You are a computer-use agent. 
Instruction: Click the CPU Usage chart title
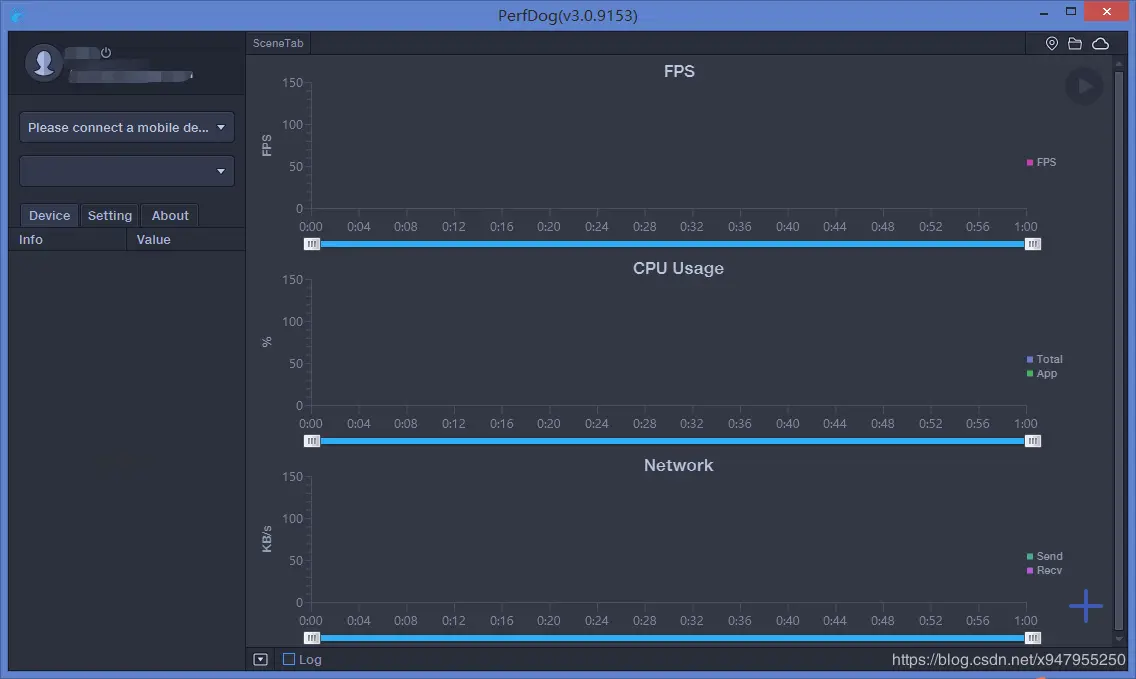point(678,268)
